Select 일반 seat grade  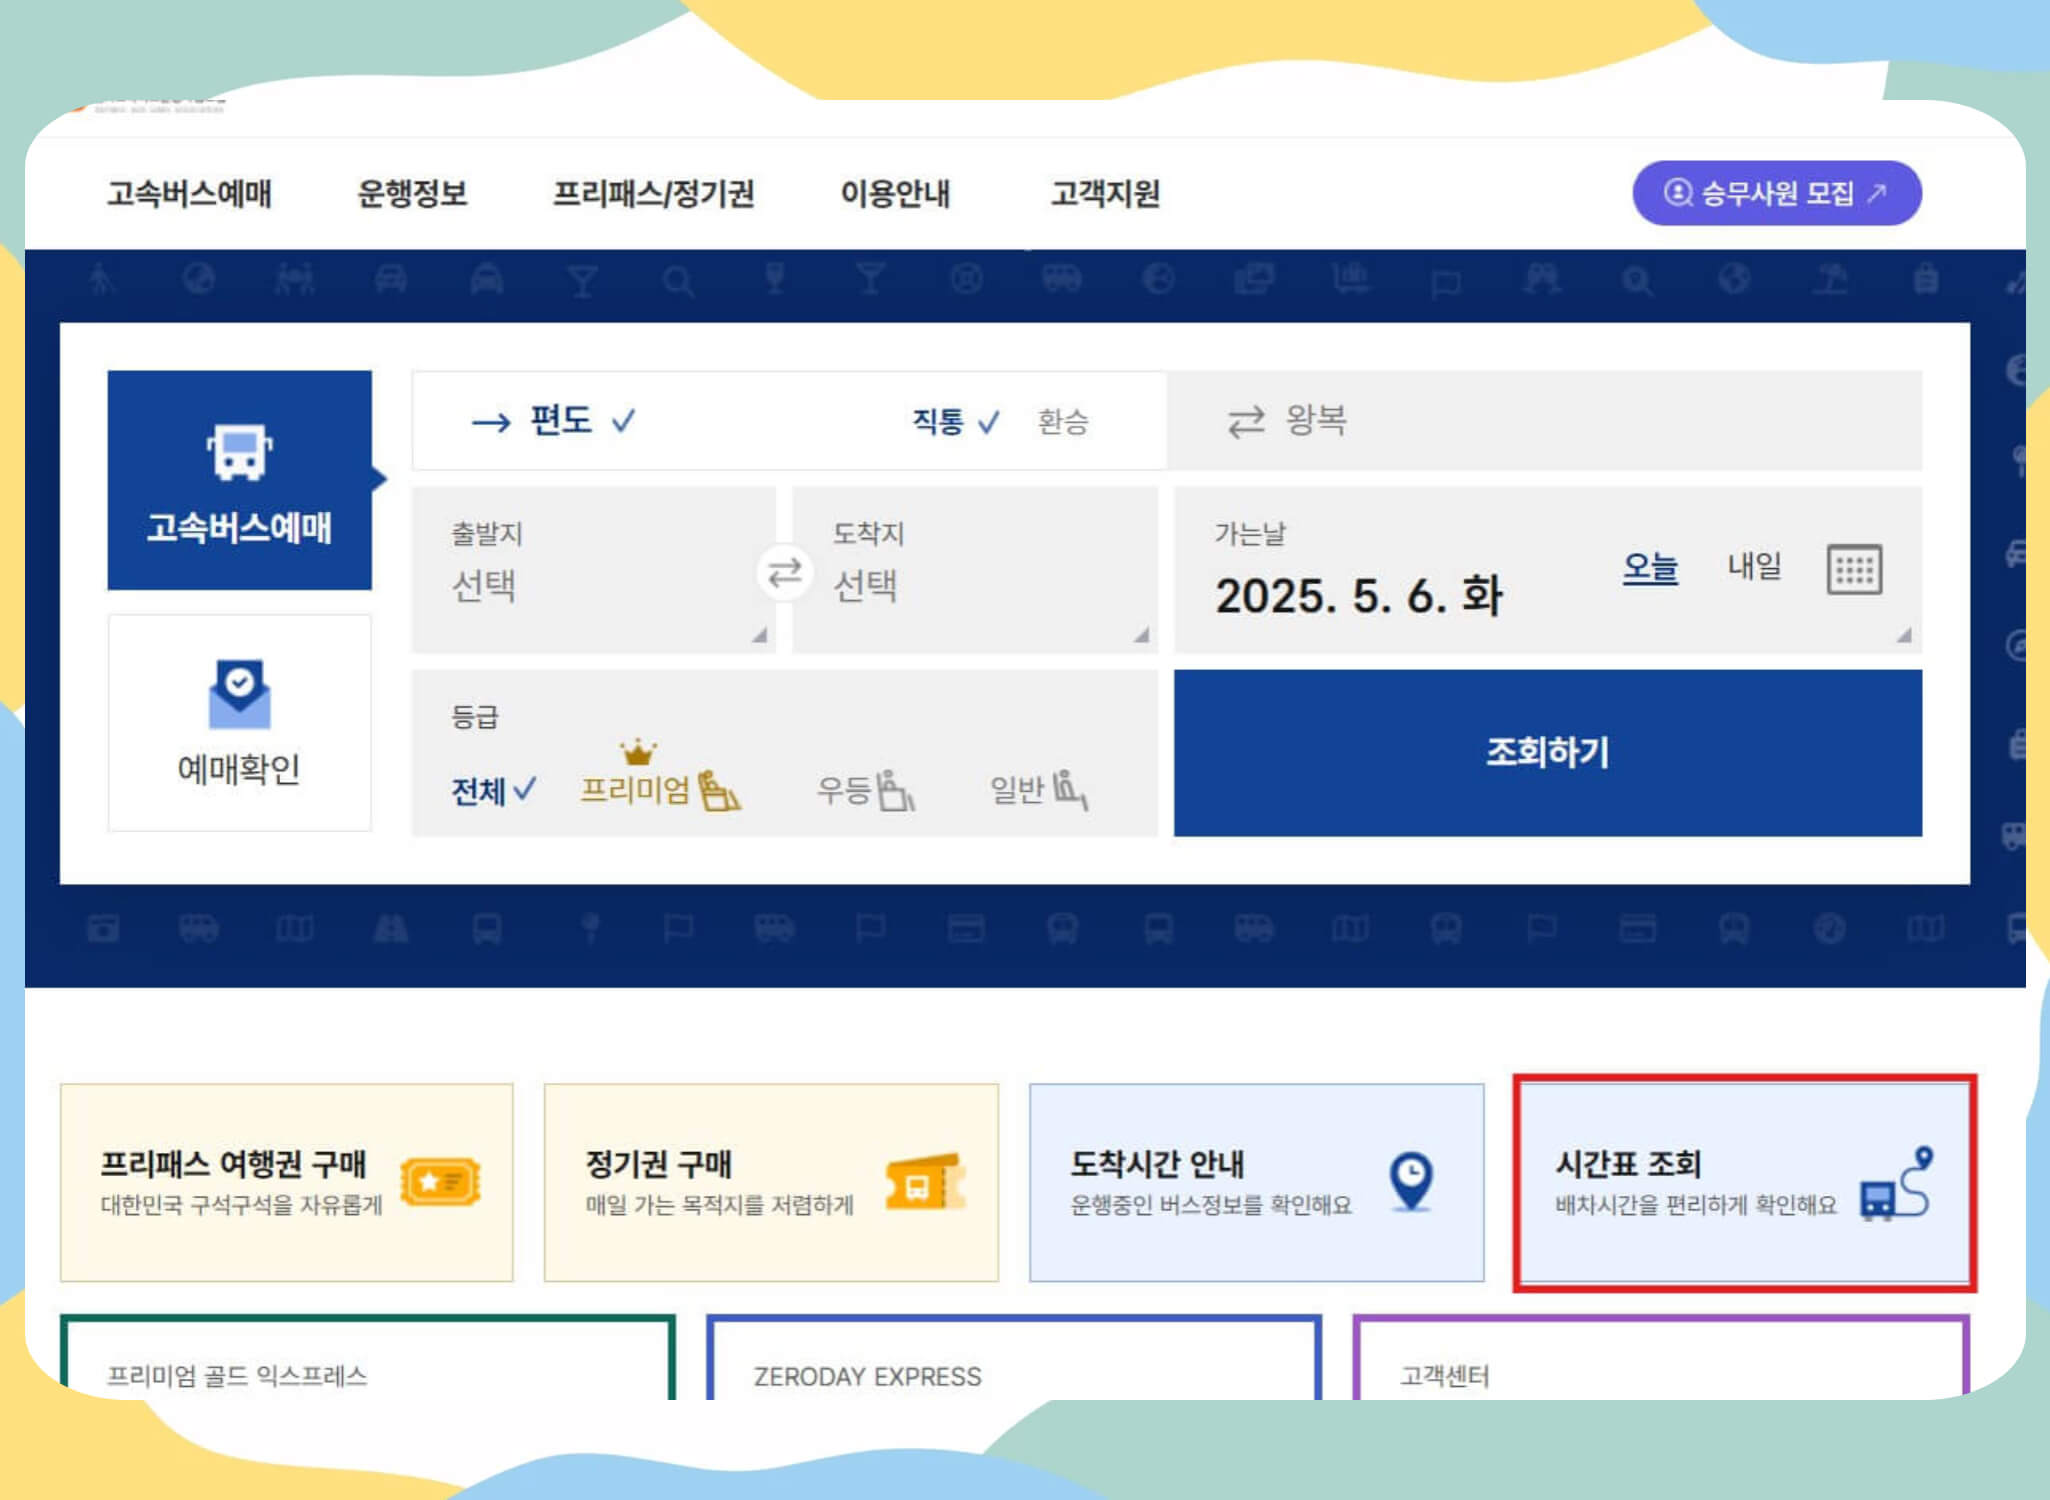pos(1039,790)
